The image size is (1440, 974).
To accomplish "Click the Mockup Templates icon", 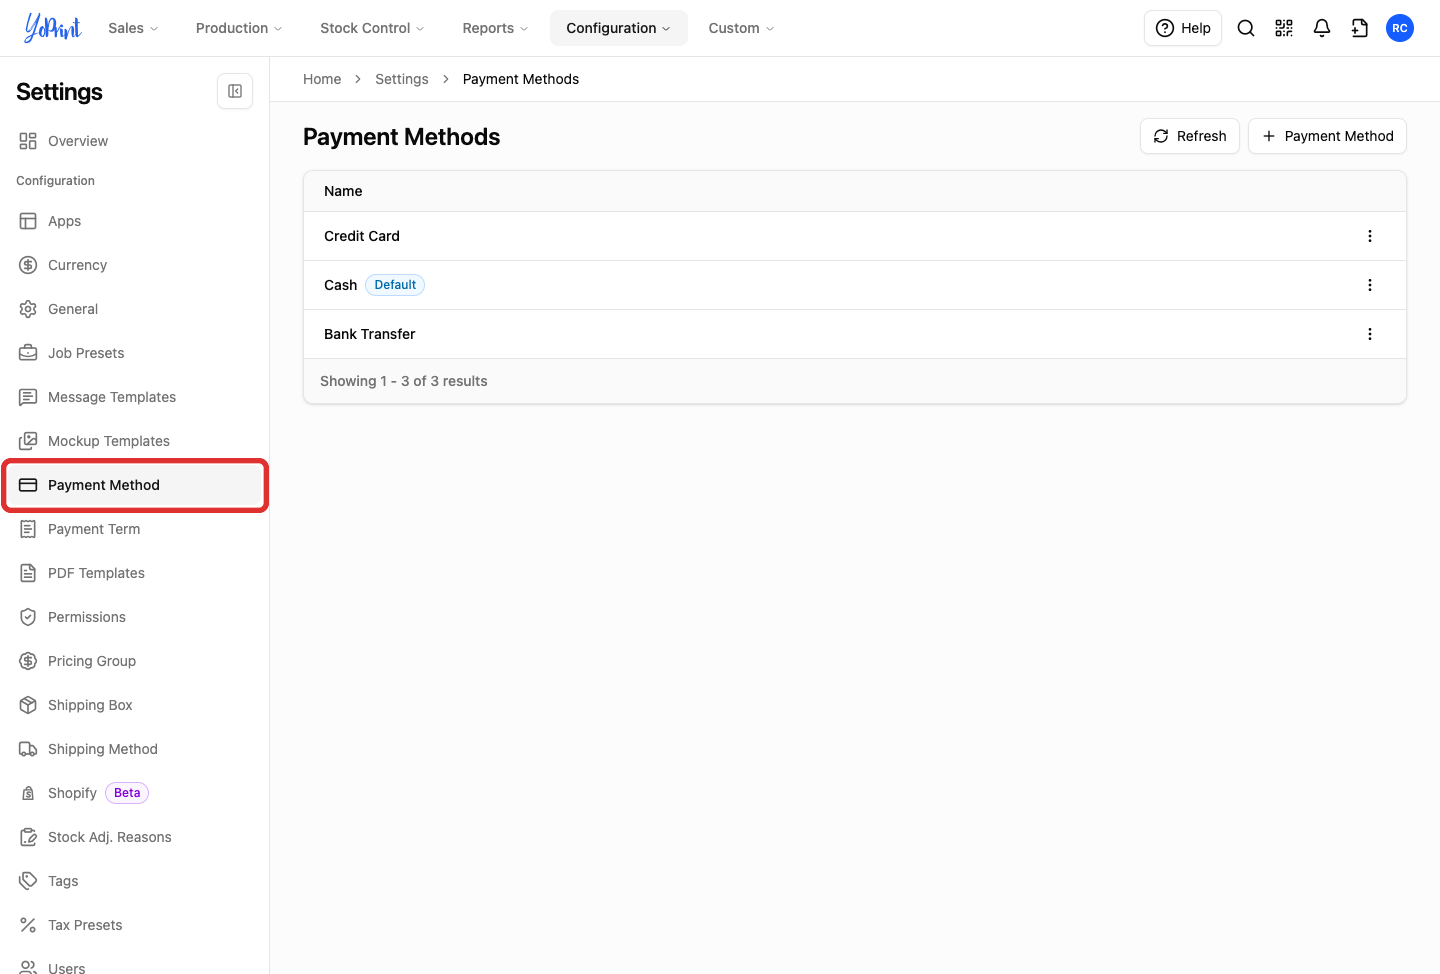I will pyautogui.click(x=28, y=441).
